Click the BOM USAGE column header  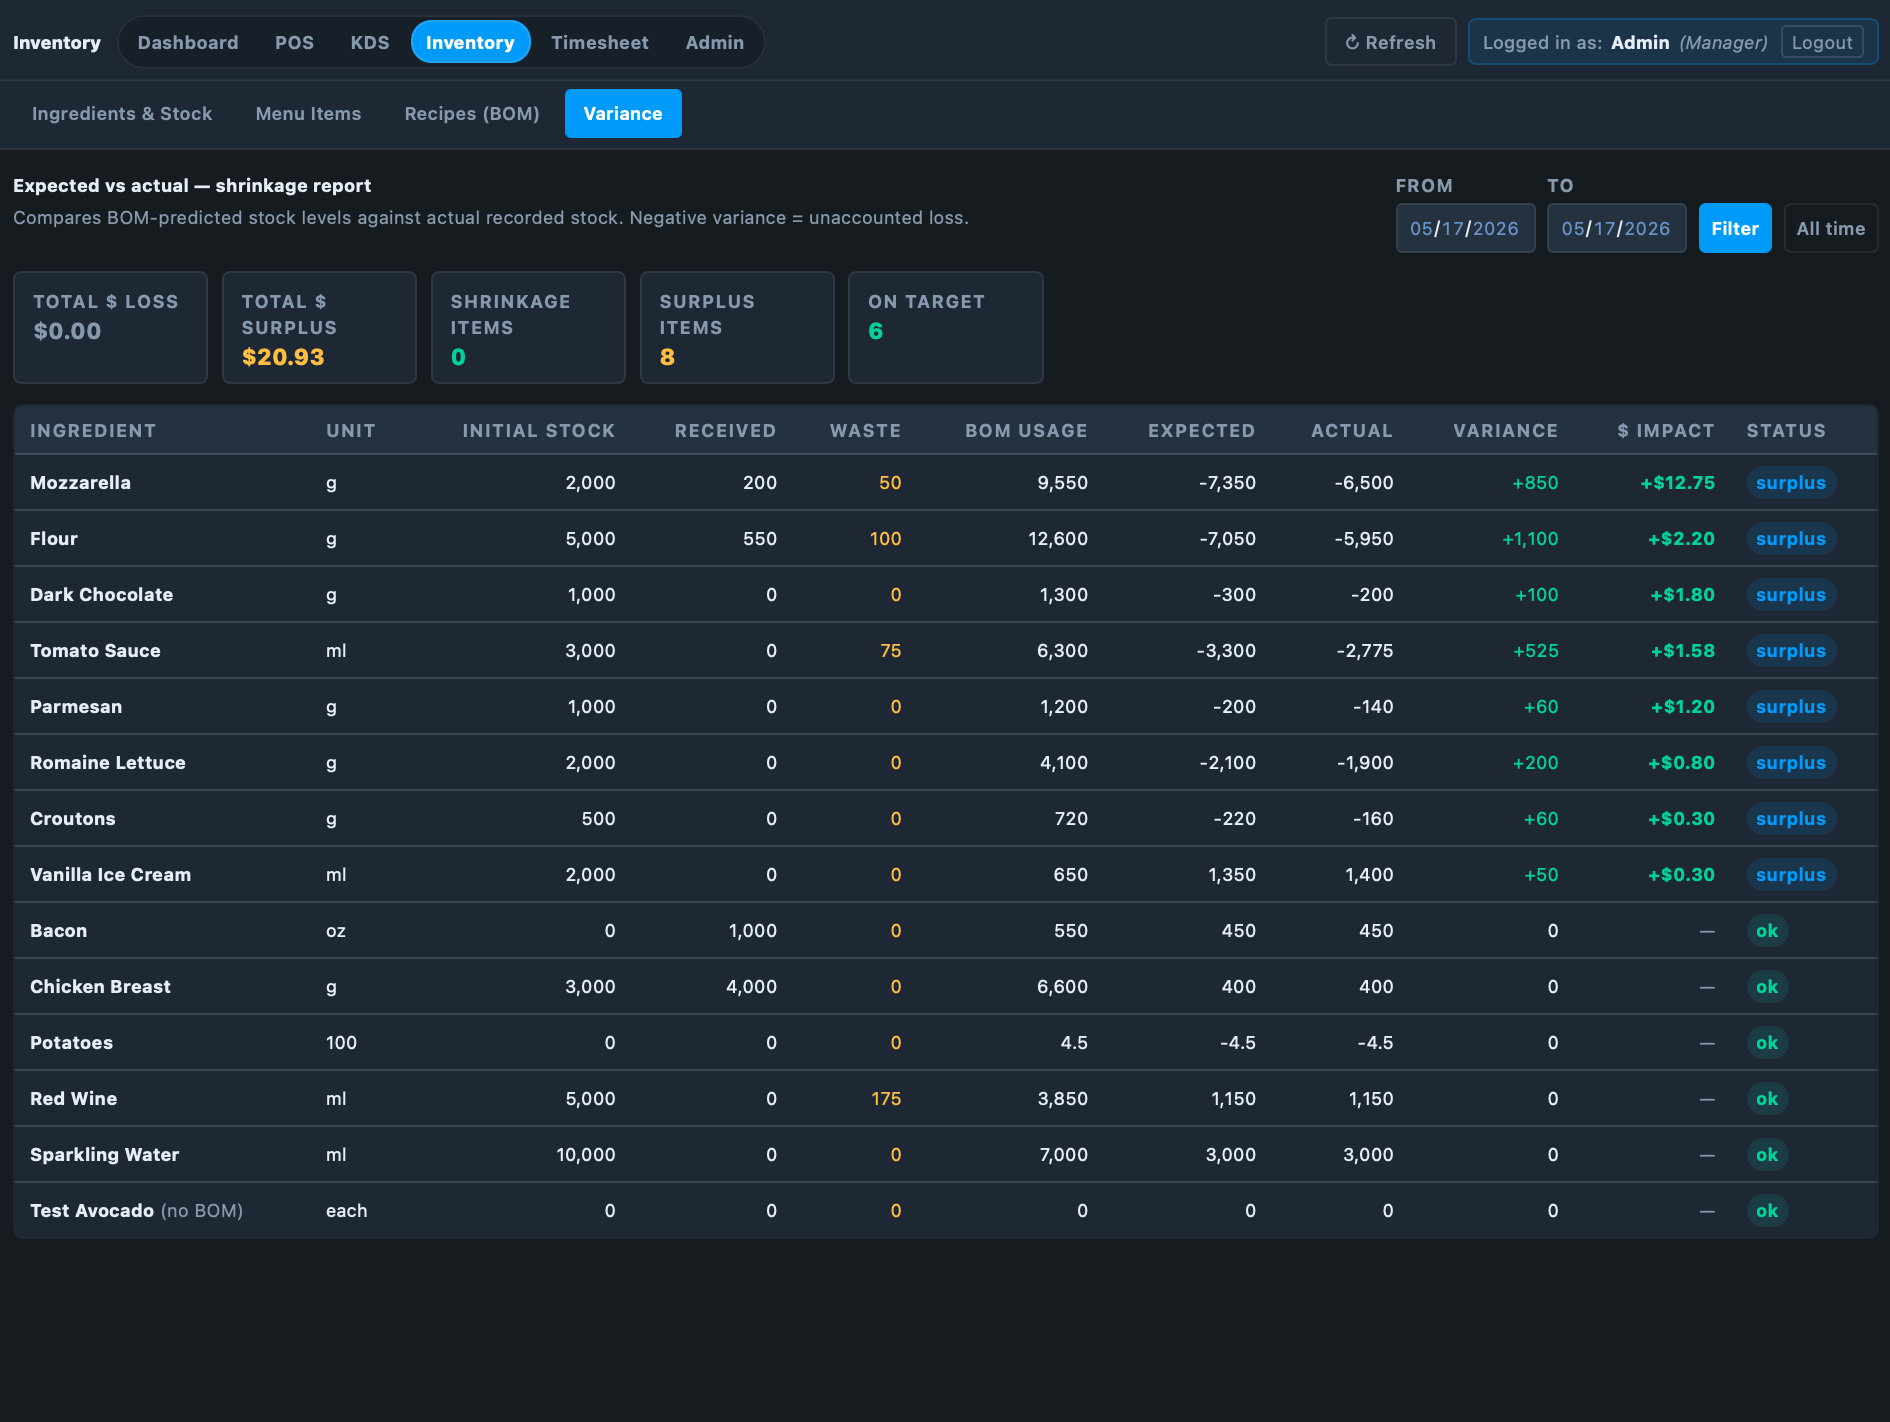pos(1026,430)
